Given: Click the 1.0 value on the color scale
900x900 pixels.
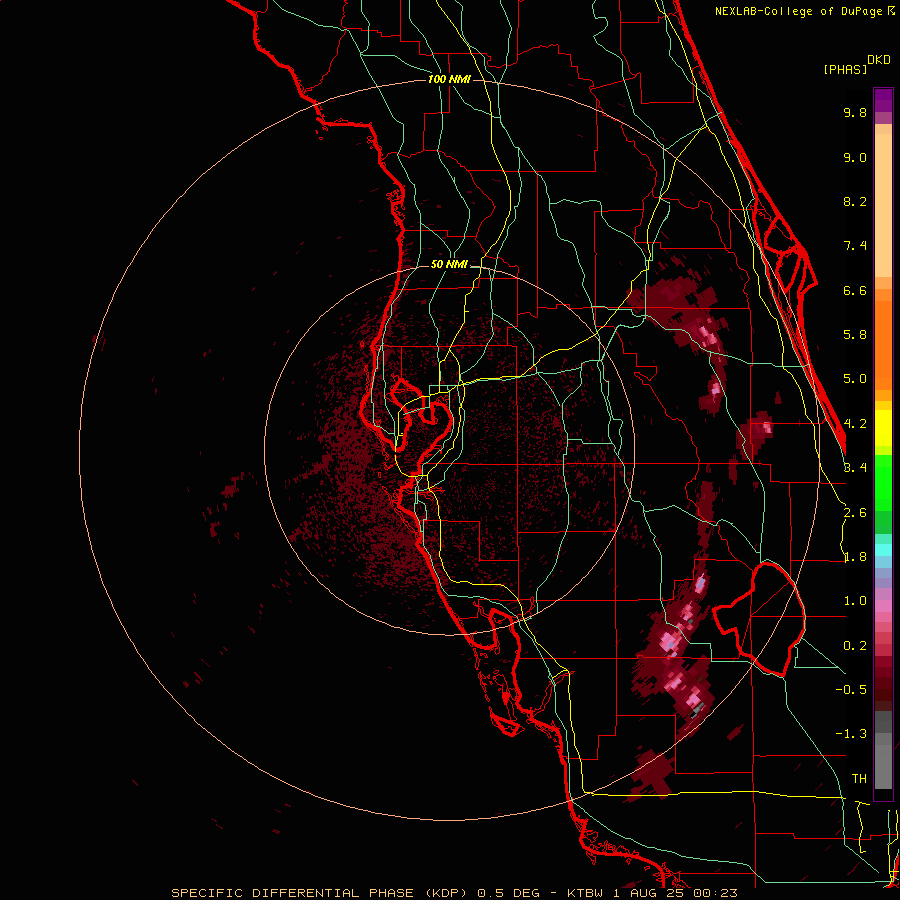Looking at the screenshot, I should click(x=855, y=601).
